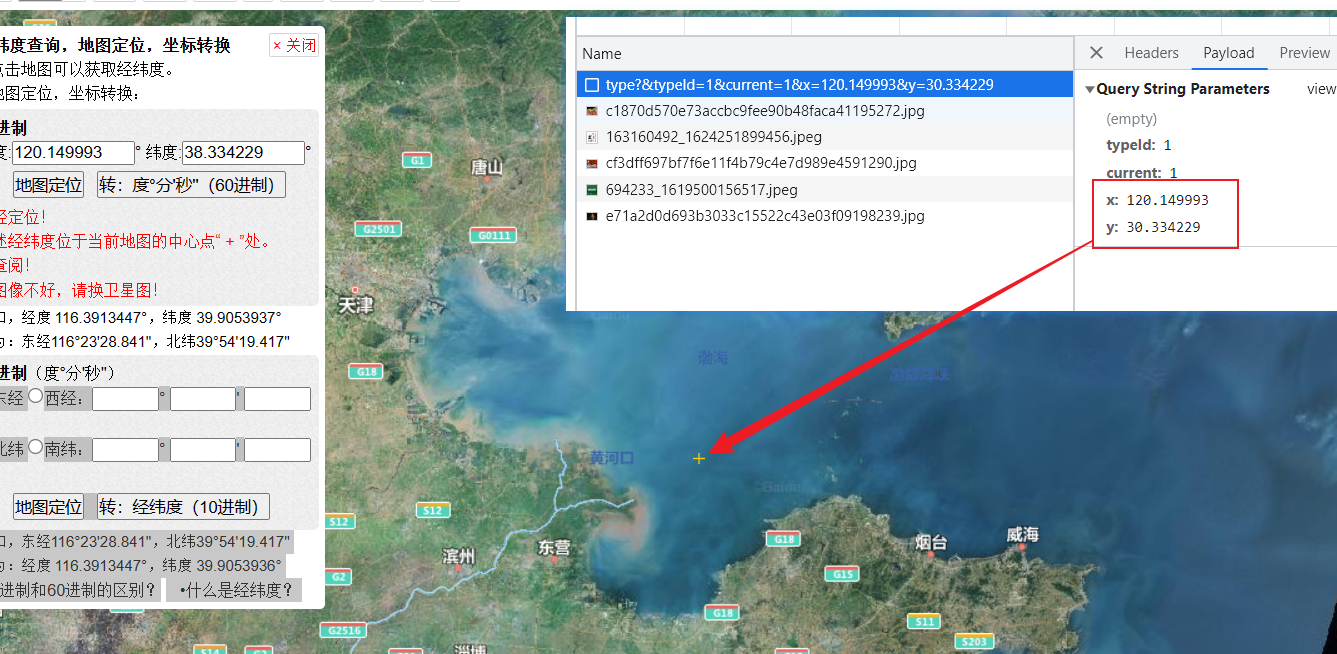
Task: Open the 进制和60进制的区别? link
Action: [78, 590]
